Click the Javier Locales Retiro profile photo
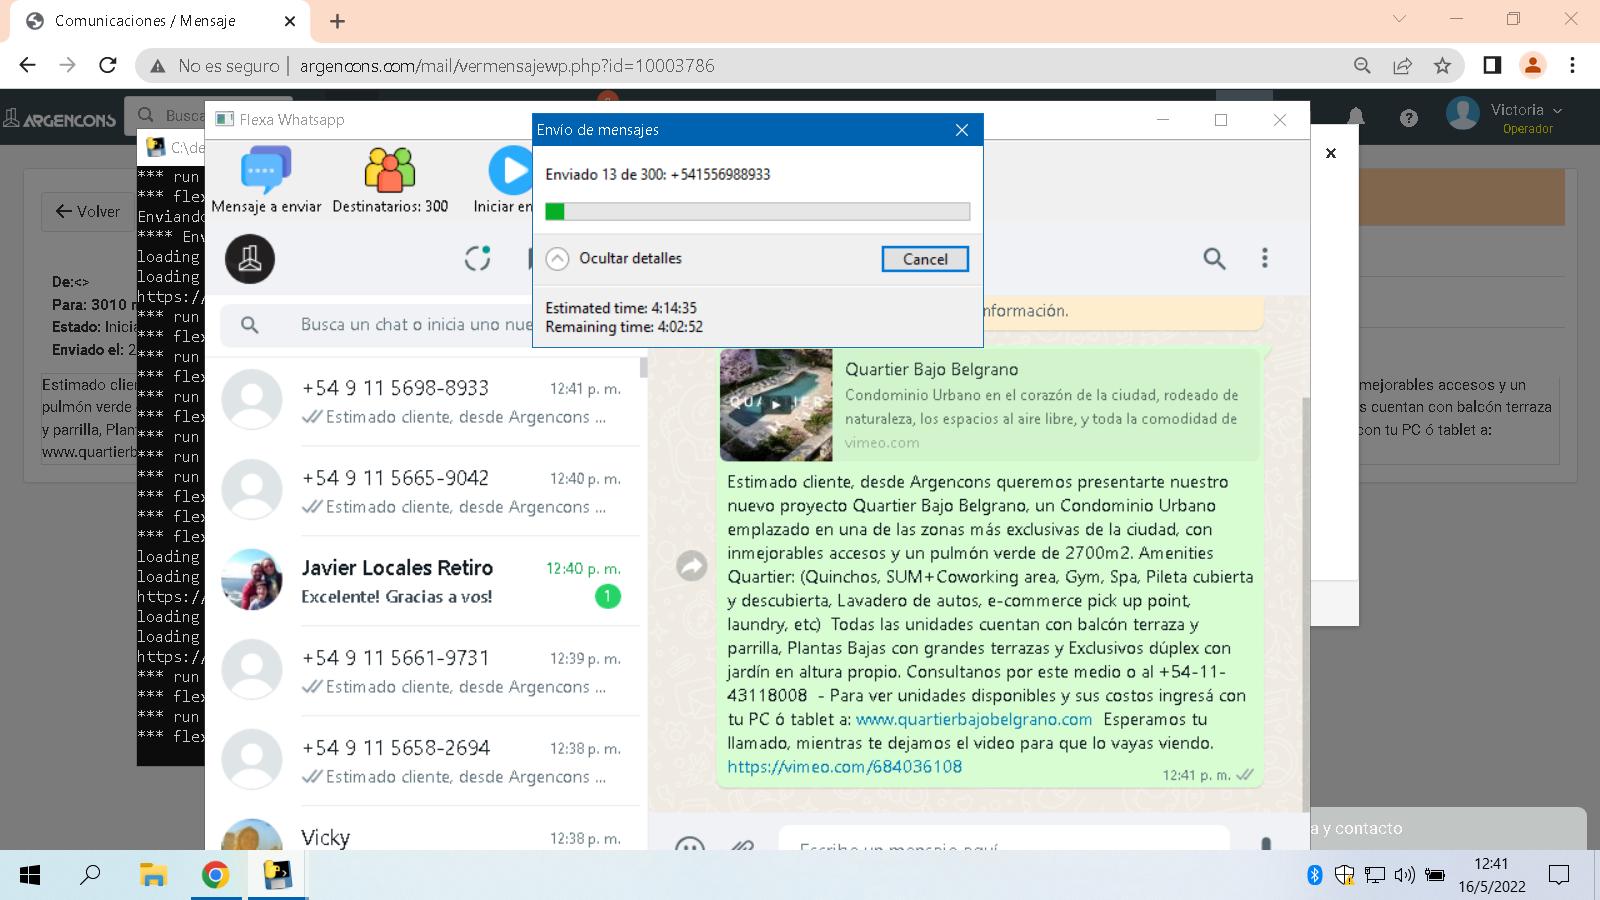The height and width of the screenshot is (900, 1600). click(x=251, y=579)
